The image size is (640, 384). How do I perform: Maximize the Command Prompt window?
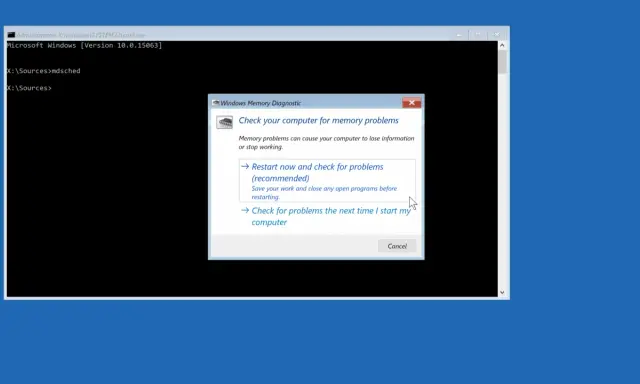click(x=478, y=35)
